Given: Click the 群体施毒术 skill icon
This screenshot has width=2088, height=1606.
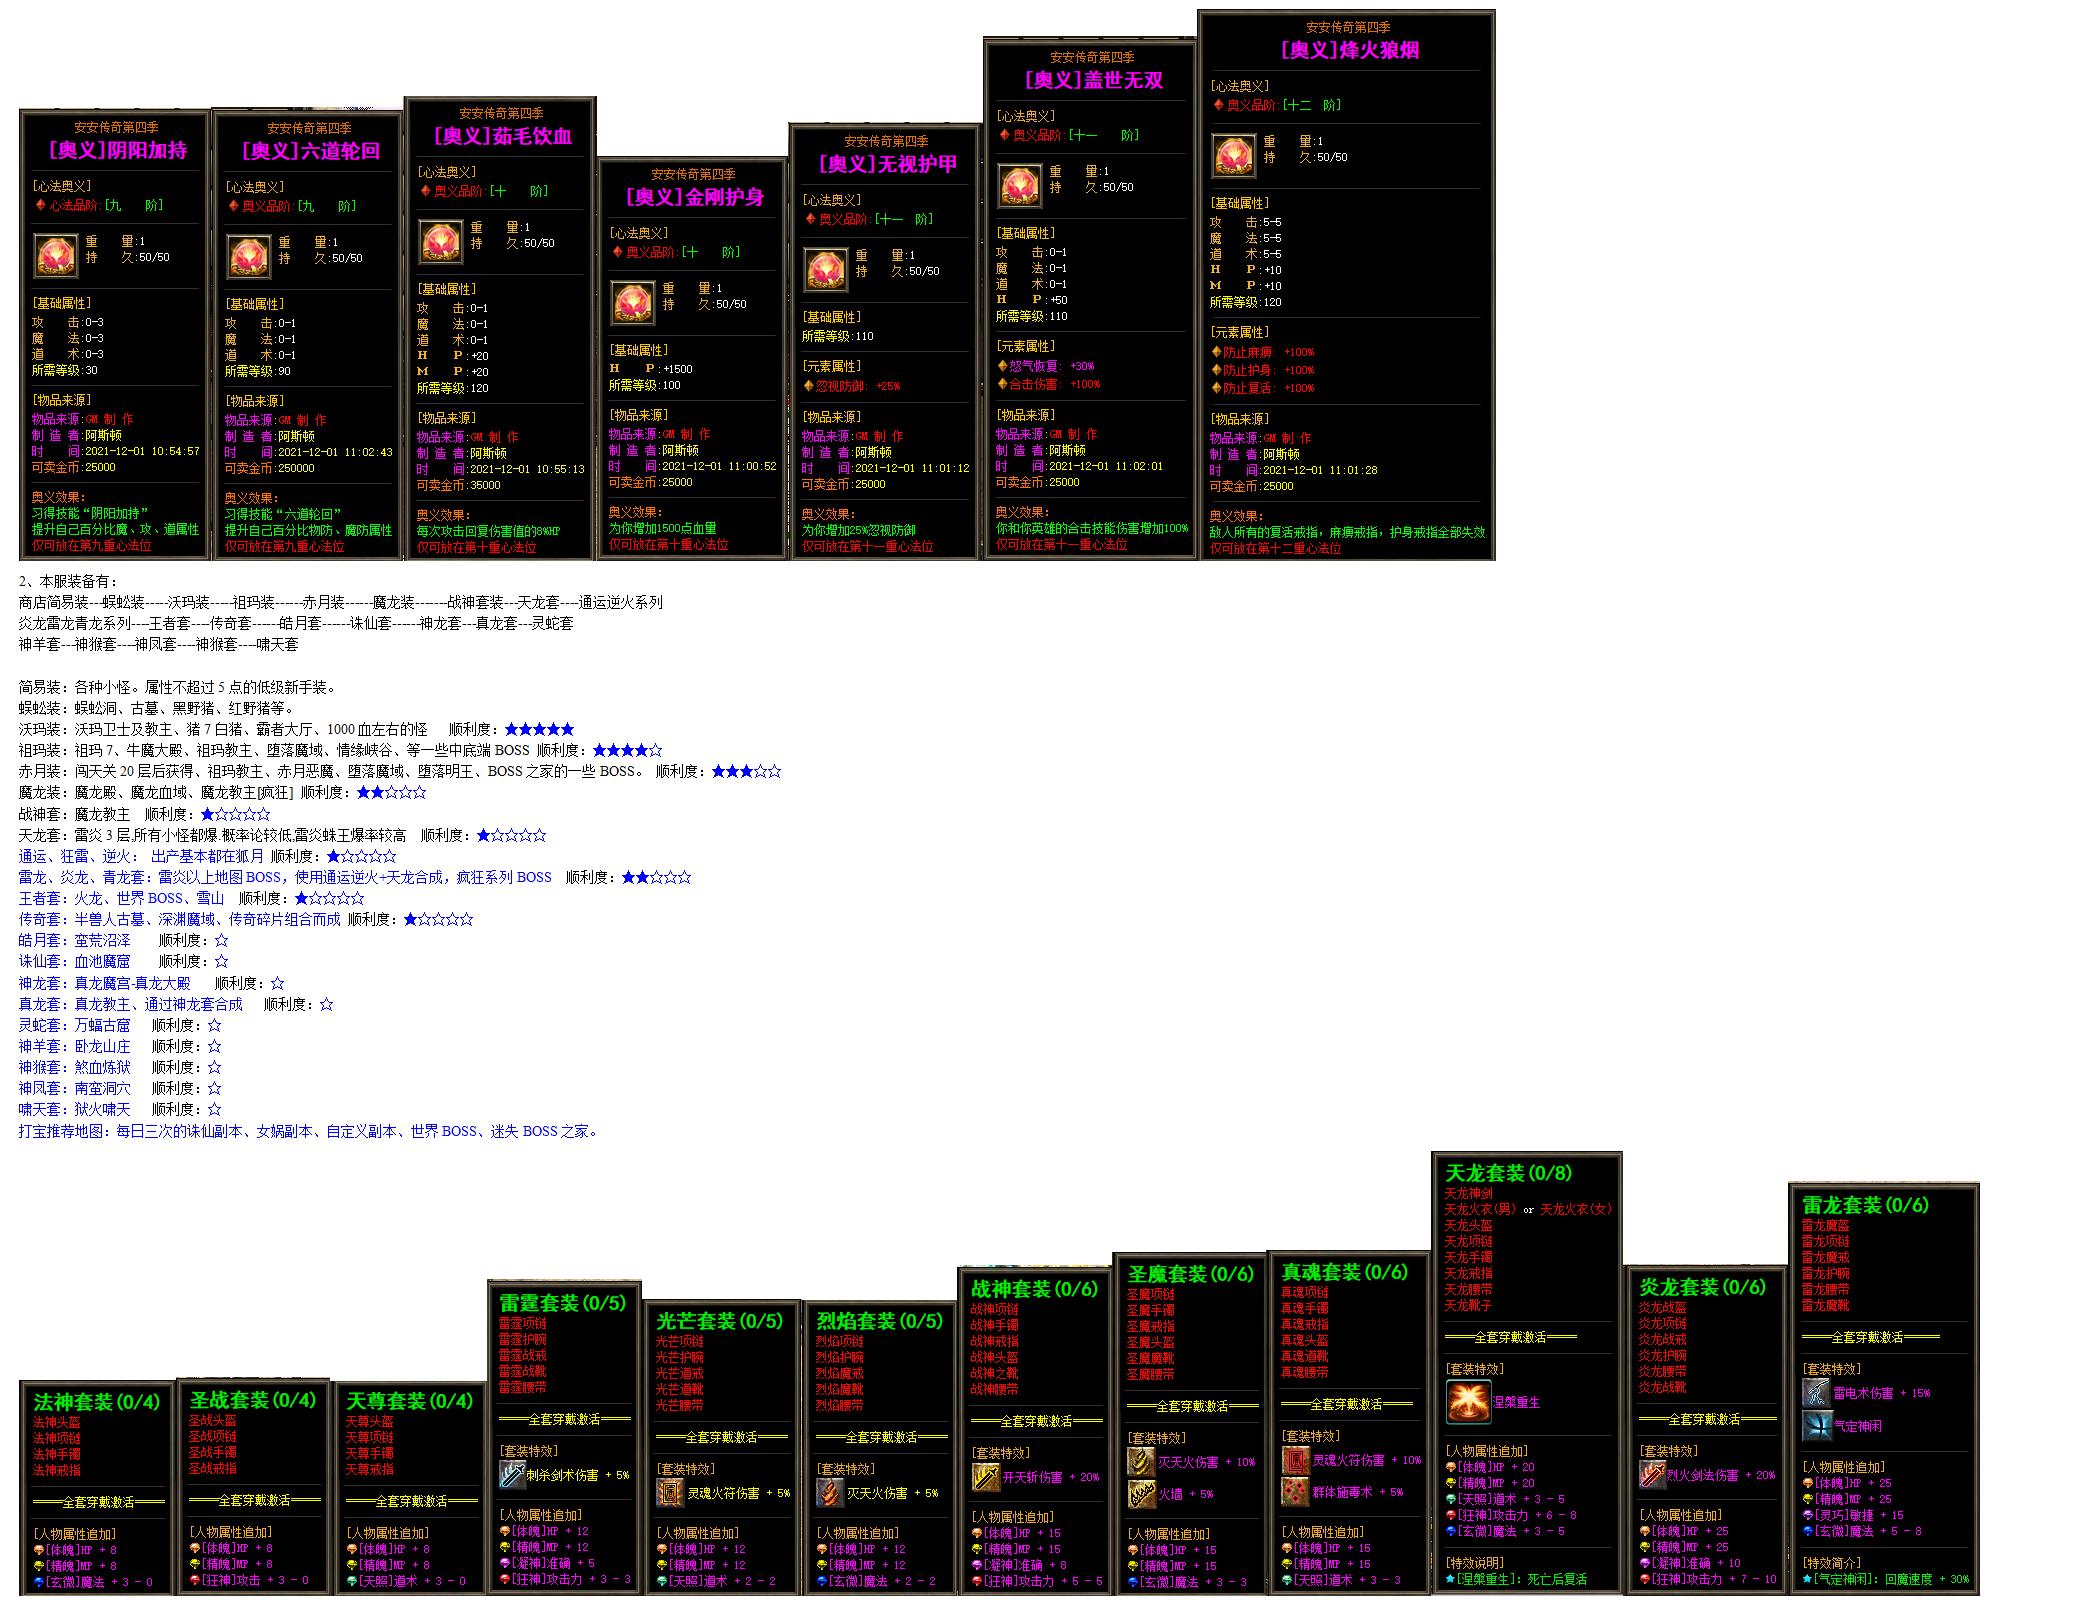Looking at the screenshot, I should tap(1296, 1492).
